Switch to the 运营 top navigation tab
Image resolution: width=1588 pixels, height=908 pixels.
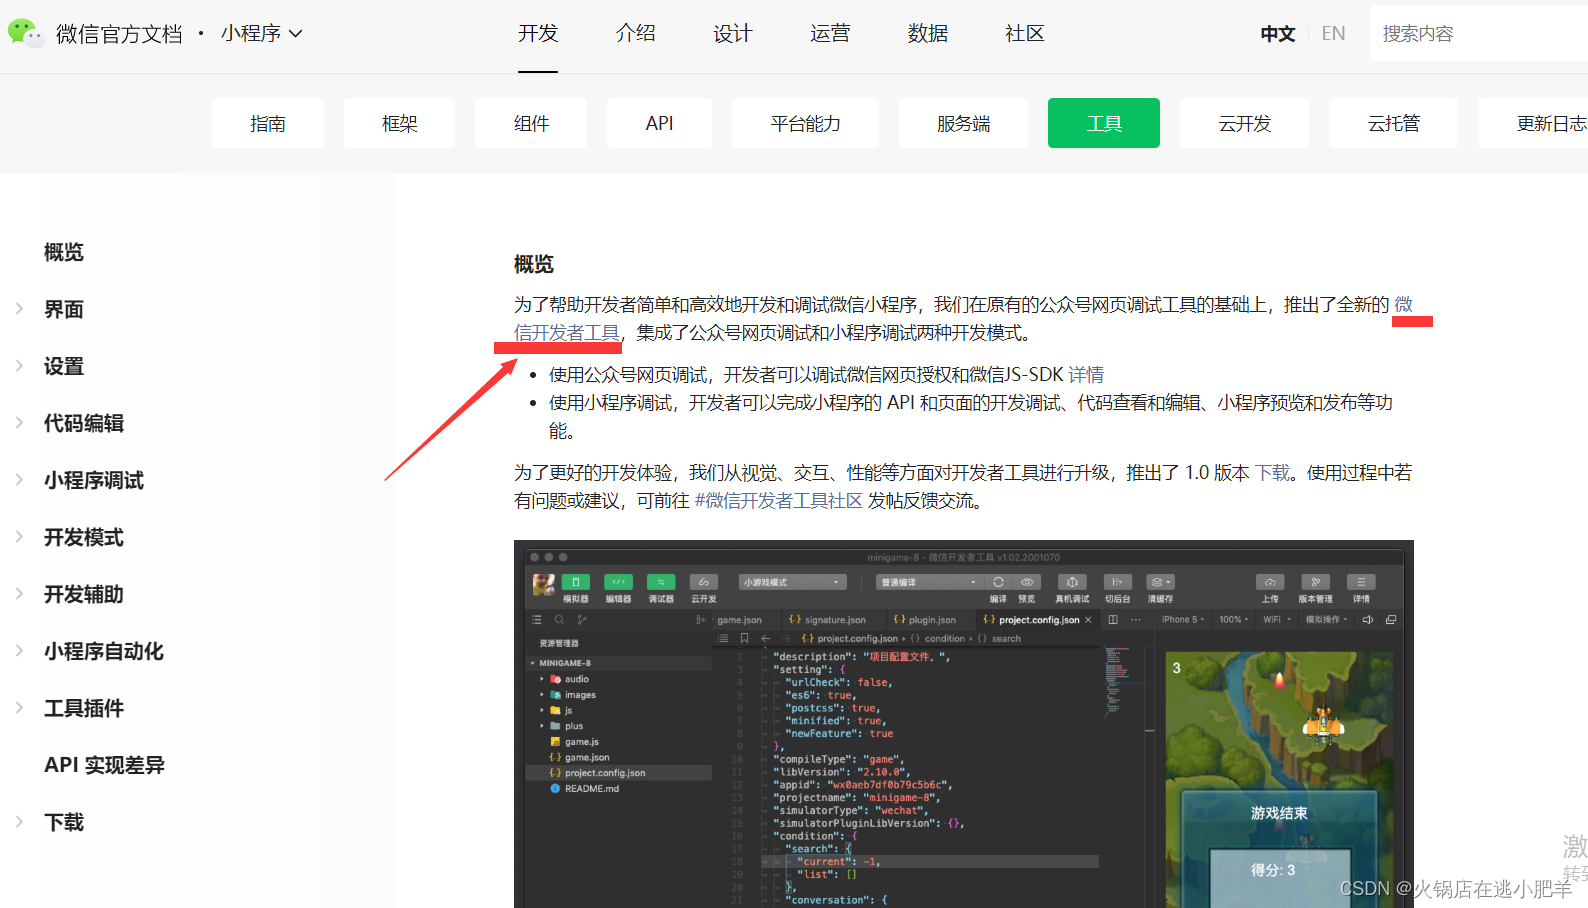(830, 33)
